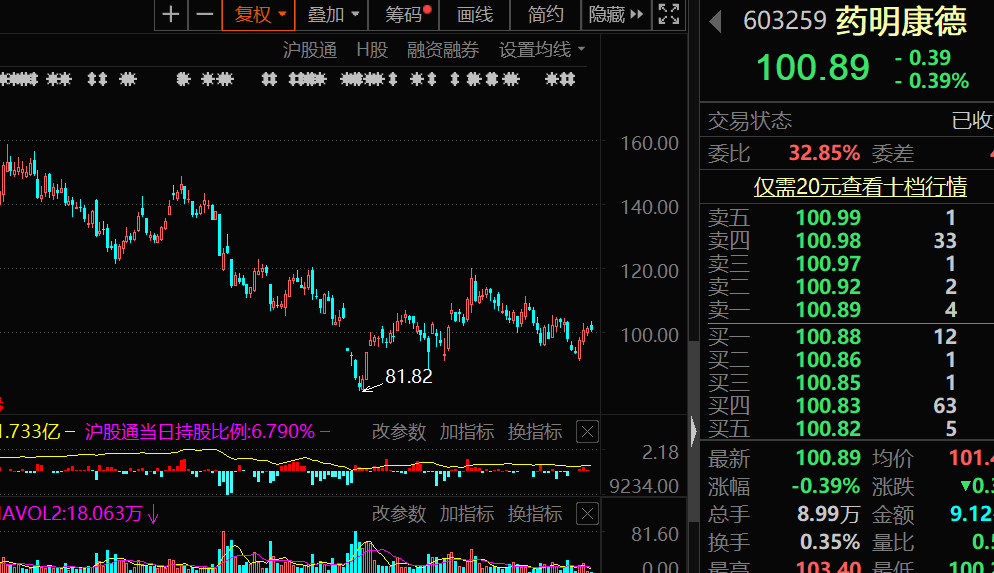Click 加指标 in the VOL sub-panel
The height and width of the screenshot is (573, 994).
pyautogui.click(x=467, y=514)
